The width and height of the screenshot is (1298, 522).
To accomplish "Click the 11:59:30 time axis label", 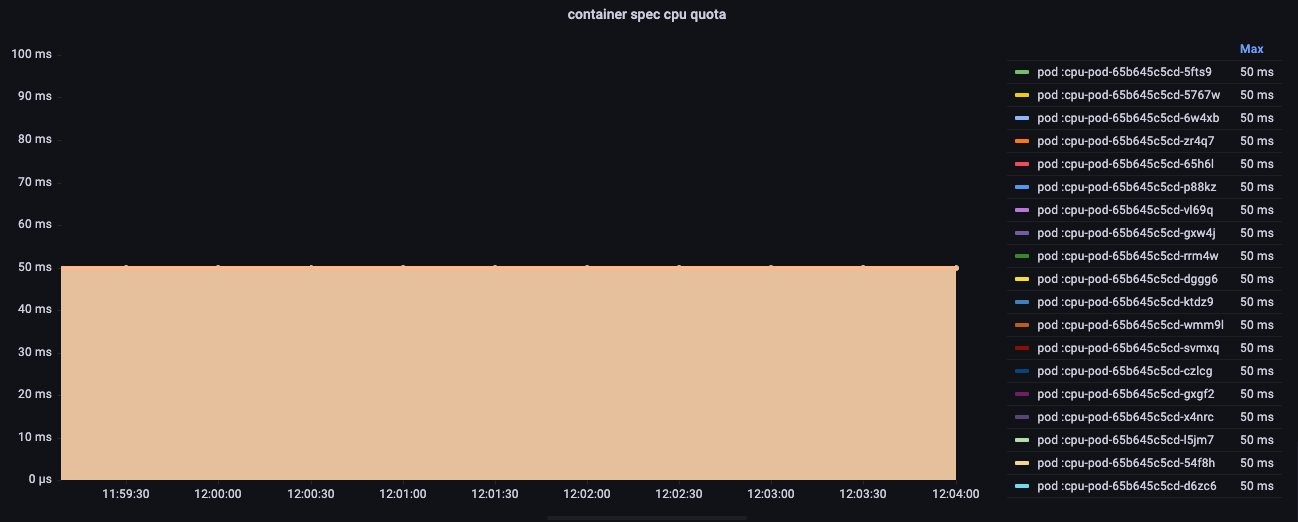I will coord(126,494).
